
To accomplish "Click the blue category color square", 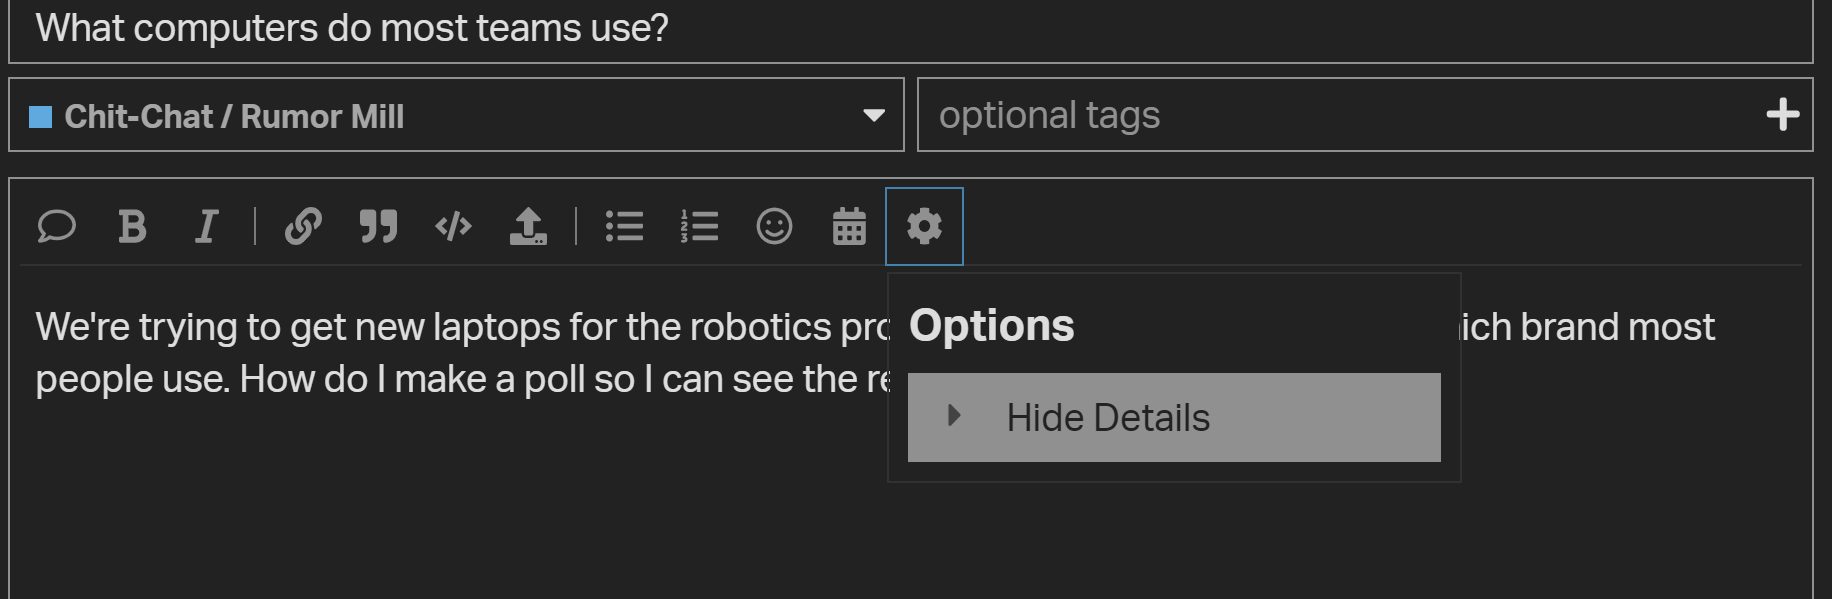I will point(41,117).
